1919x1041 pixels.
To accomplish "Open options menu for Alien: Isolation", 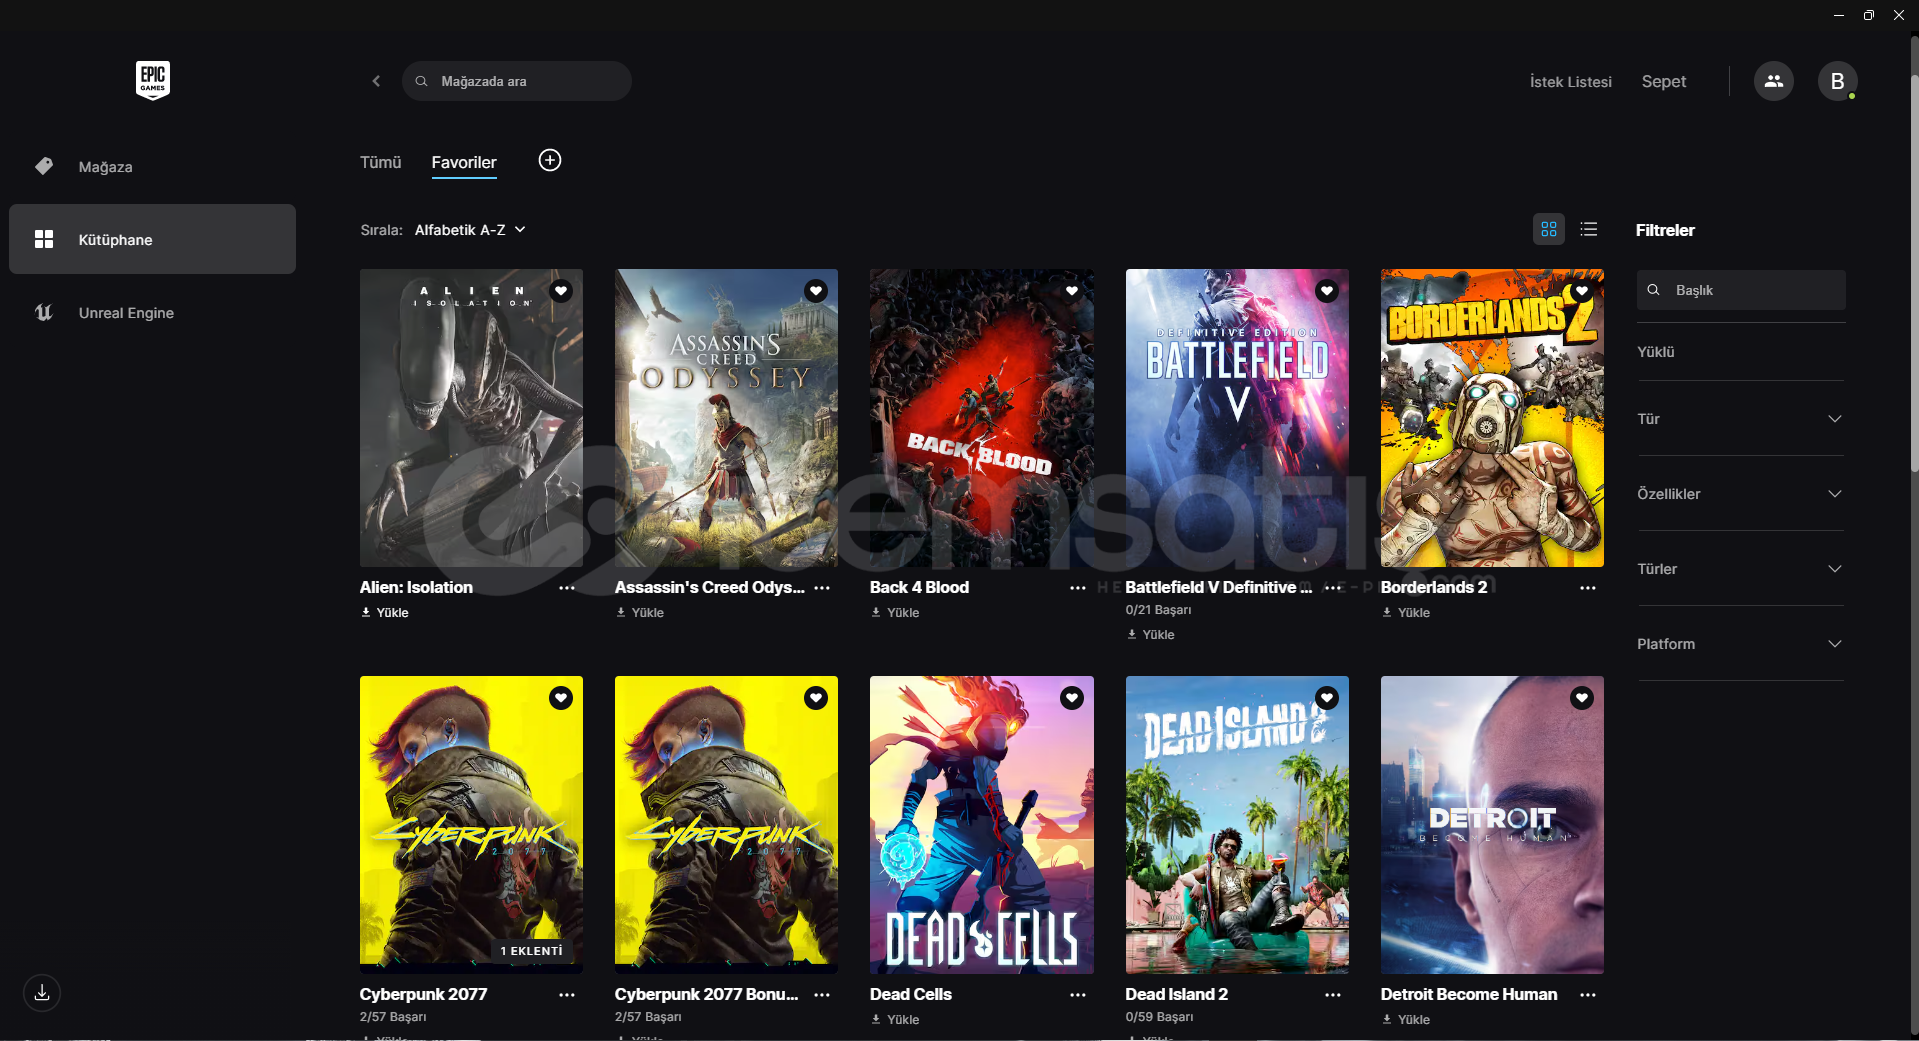I will tap(567, 588).
